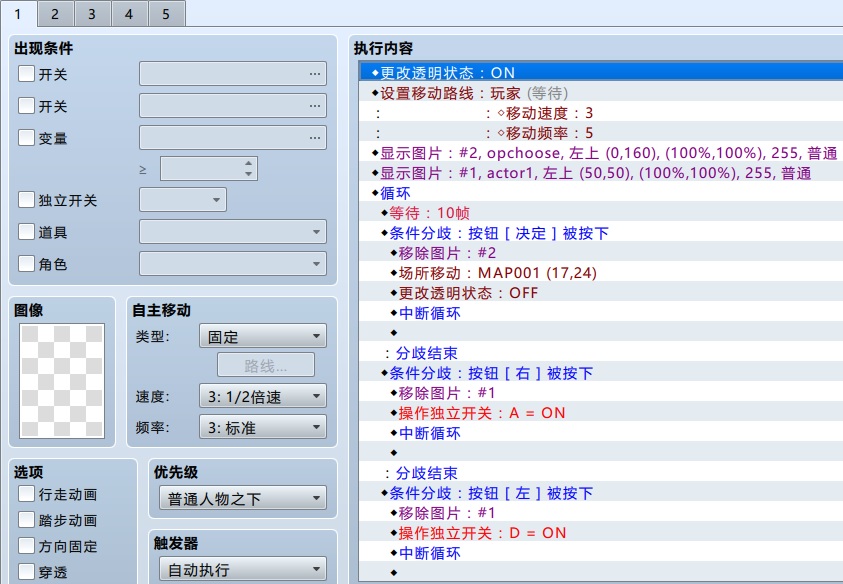Toggle the 踏步动画 option checkbox
Image resolution: width=843 pixels, height=584 pixels.
click(26, 519)
